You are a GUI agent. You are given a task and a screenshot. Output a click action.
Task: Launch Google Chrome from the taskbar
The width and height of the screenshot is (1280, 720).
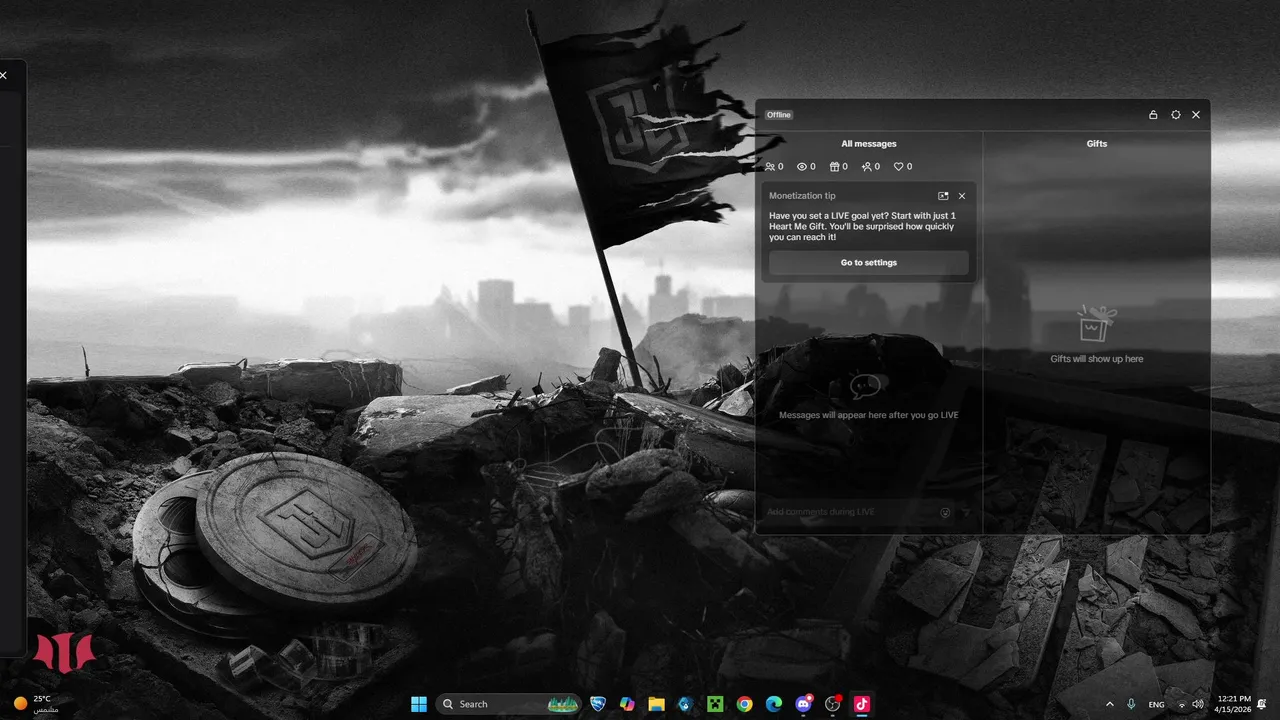[x=744, y=704]
